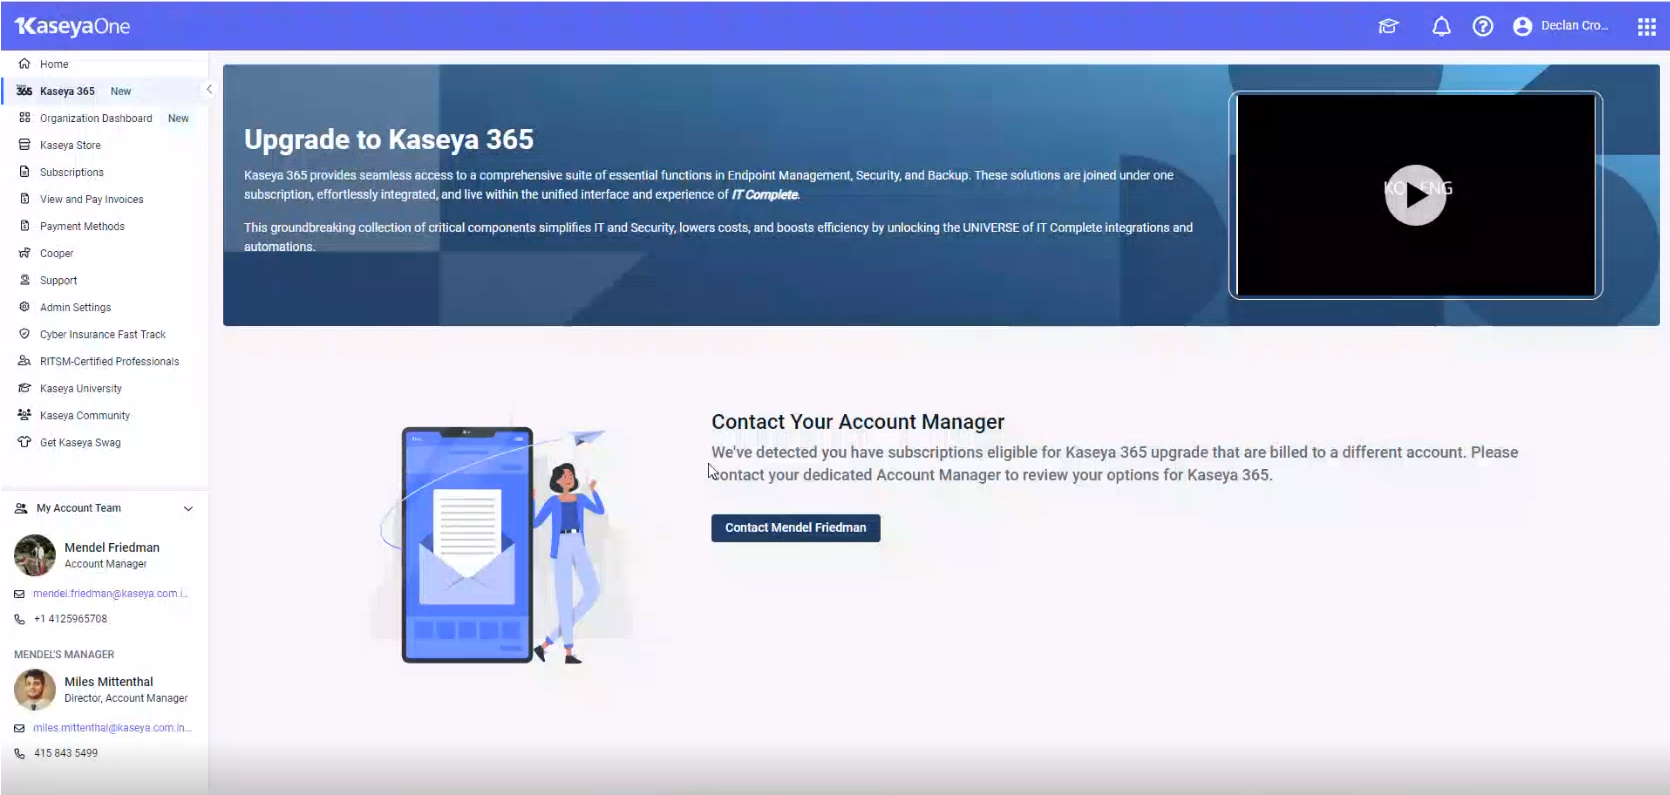Click the Cooper sidebar icon
Screen dimensions: 1670x795
24,253
